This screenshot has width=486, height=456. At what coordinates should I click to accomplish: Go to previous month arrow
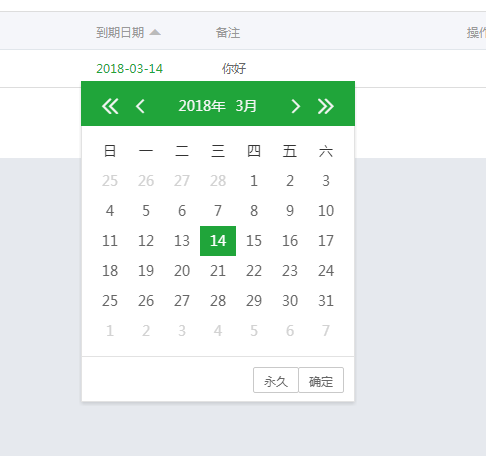[x=140, y=106]
